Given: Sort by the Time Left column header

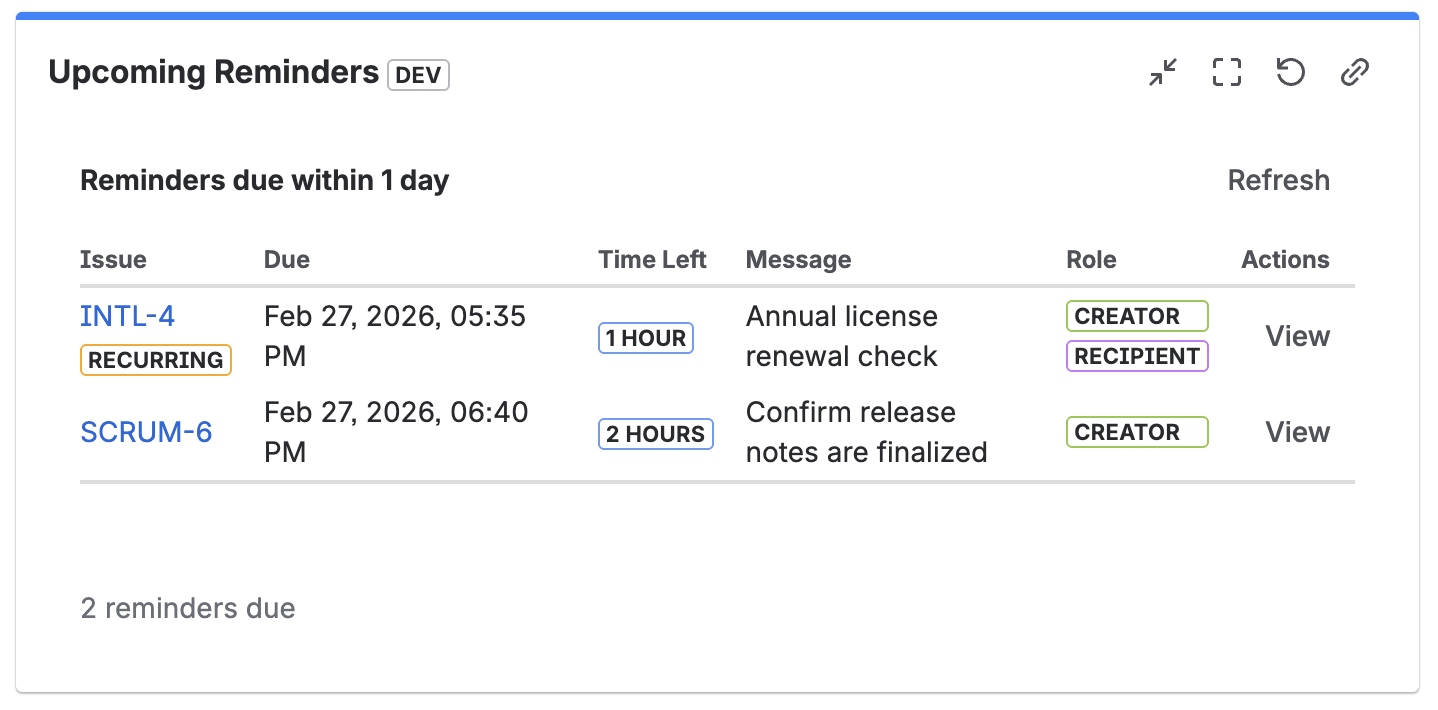Looking at the screenshot, I should pos(652,259).
